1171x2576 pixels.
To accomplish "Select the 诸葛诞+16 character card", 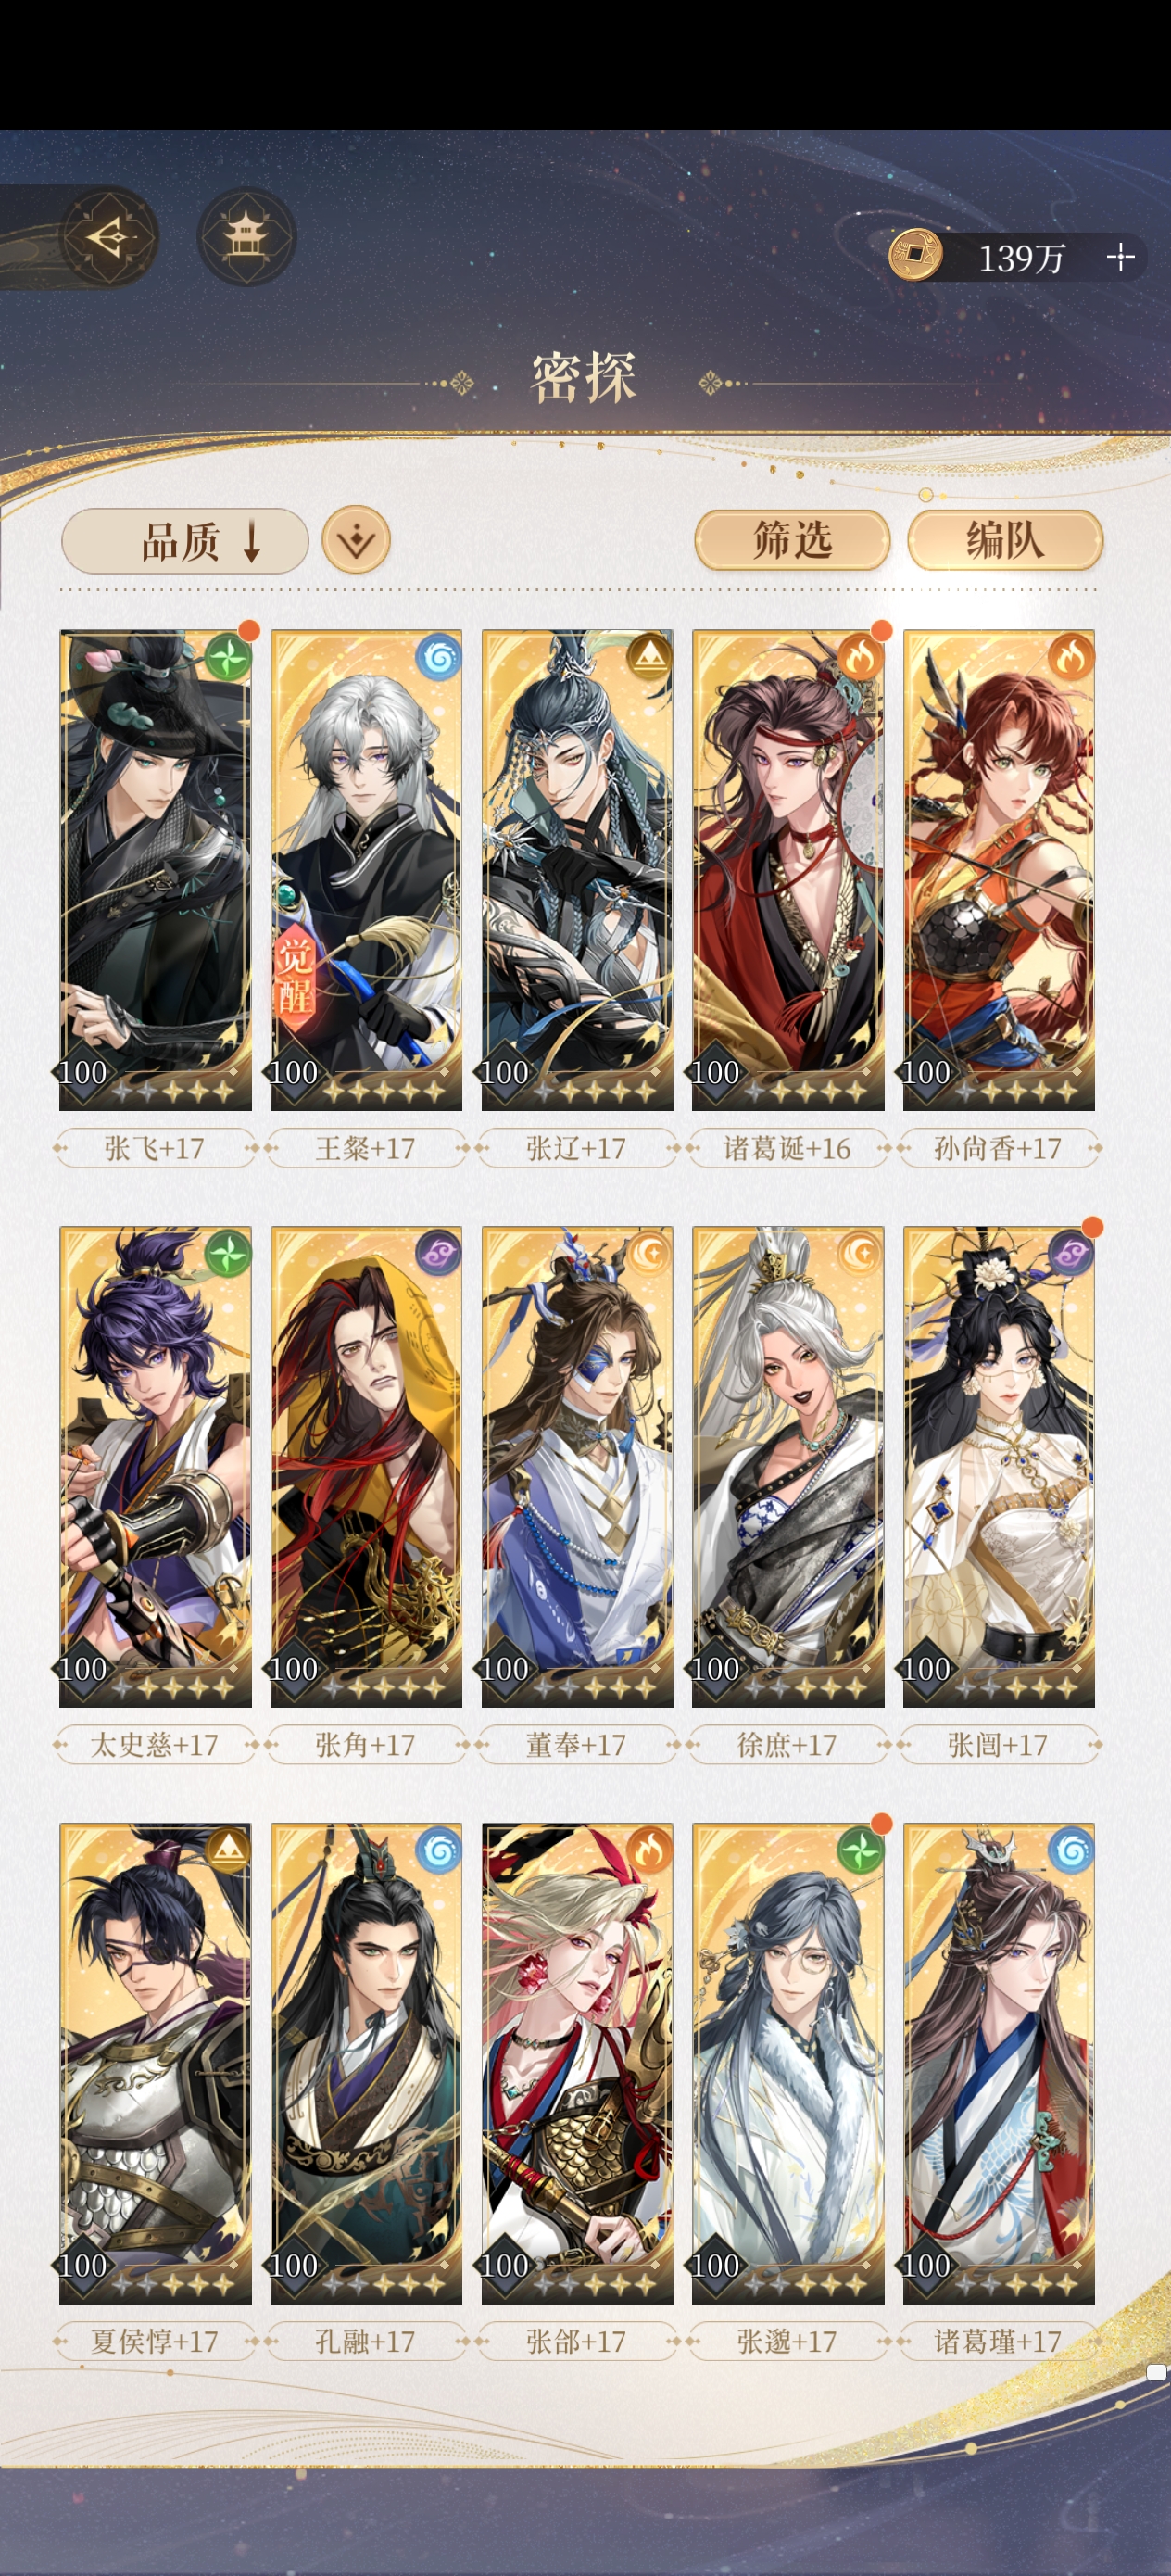I will (788, 870).
